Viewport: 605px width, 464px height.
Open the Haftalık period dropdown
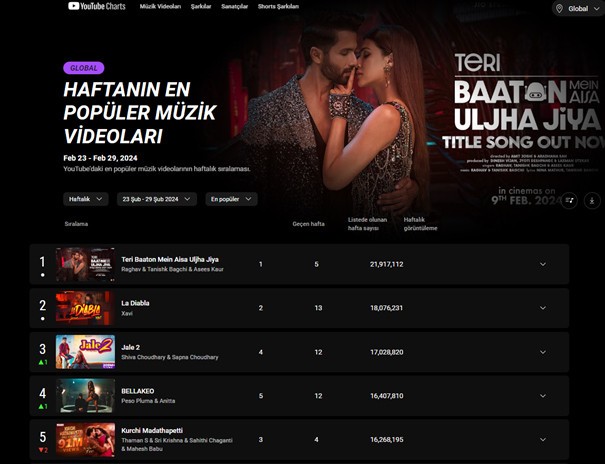(x=86, y=199)
